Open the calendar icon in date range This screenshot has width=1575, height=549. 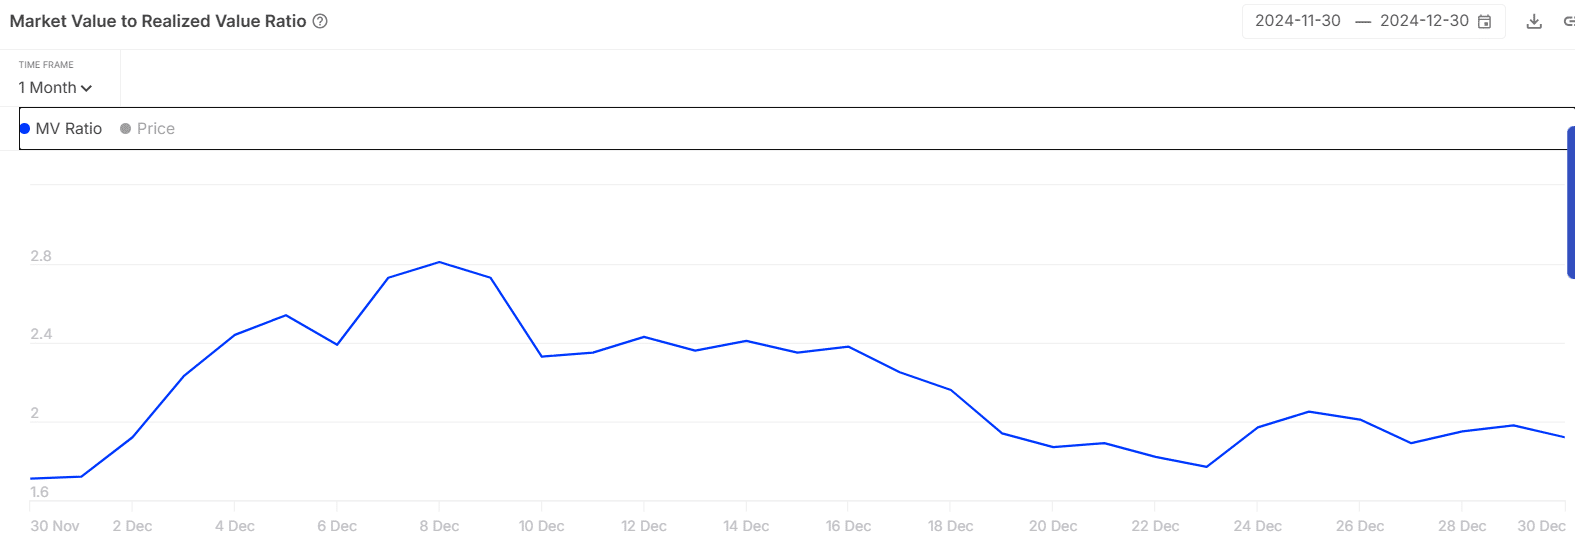pos(1485,21)
